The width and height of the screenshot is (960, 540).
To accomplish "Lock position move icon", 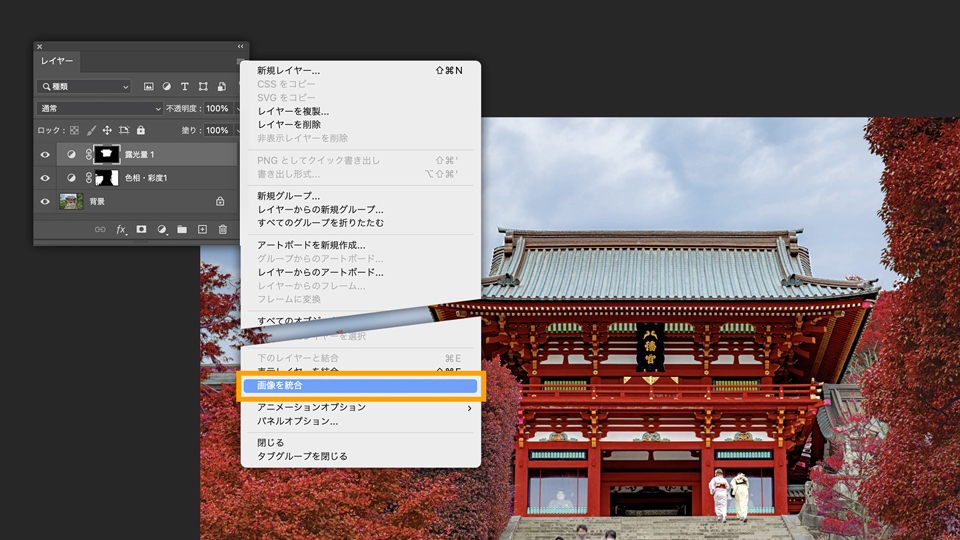I will click(107, 130).
